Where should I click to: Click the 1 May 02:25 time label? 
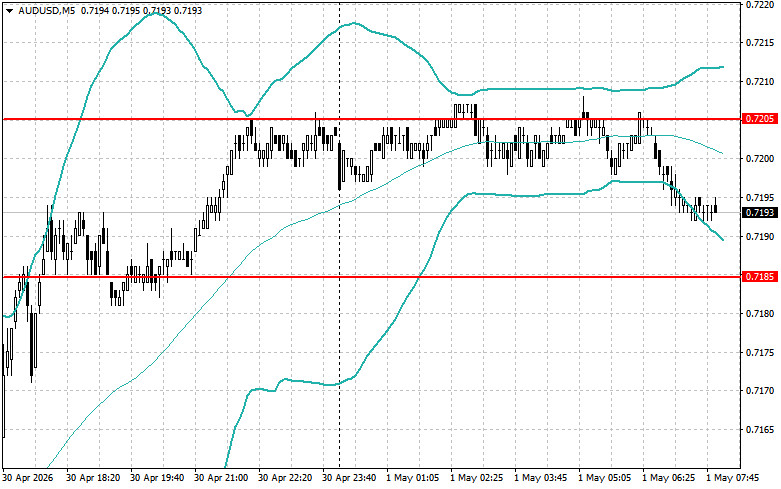[x=477, y=478]
